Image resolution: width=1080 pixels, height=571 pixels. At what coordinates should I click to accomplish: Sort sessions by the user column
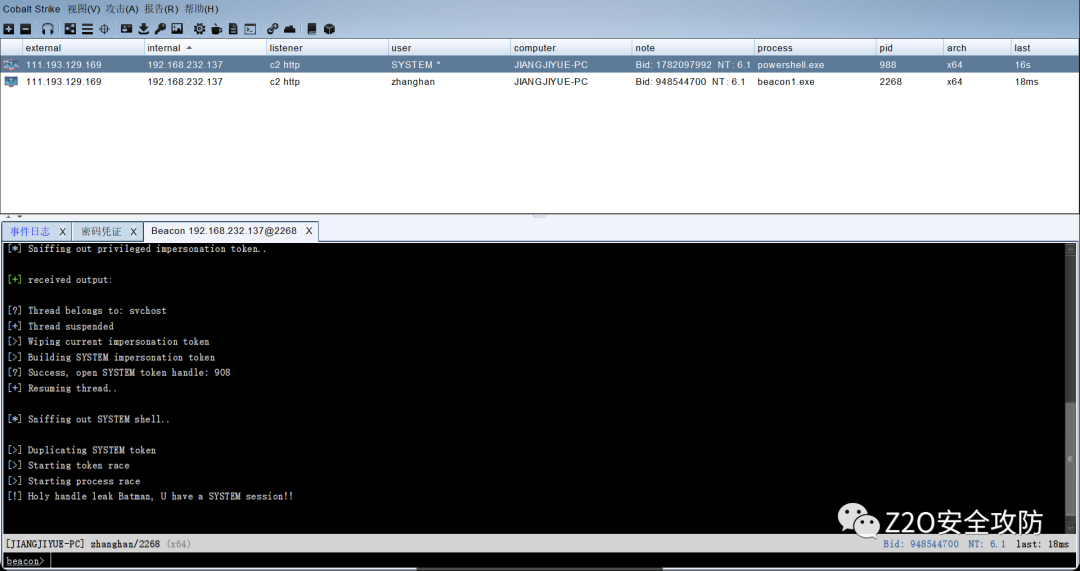[x=448, y=48]
